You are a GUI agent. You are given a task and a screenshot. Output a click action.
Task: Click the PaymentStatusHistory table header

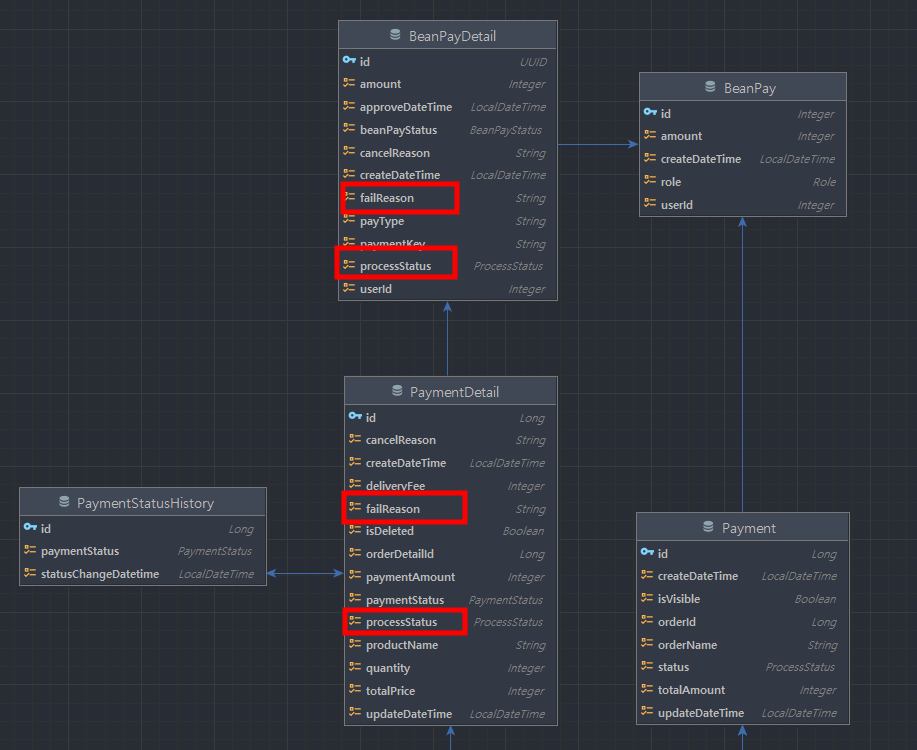click(145, 503)
